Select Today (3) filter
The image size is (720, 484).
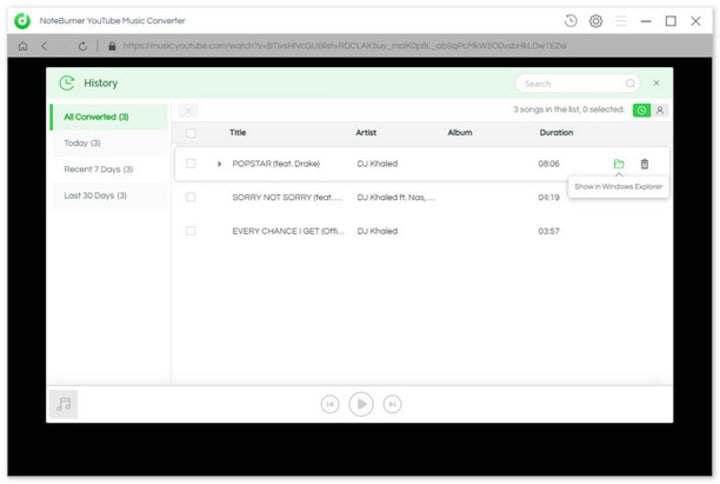pyautogui.click(x=109, y=143)
